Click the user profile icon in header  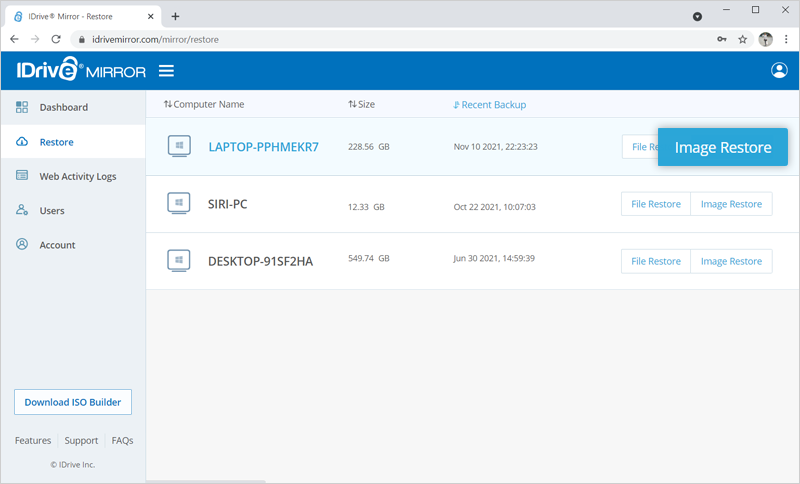click(779, 70)
